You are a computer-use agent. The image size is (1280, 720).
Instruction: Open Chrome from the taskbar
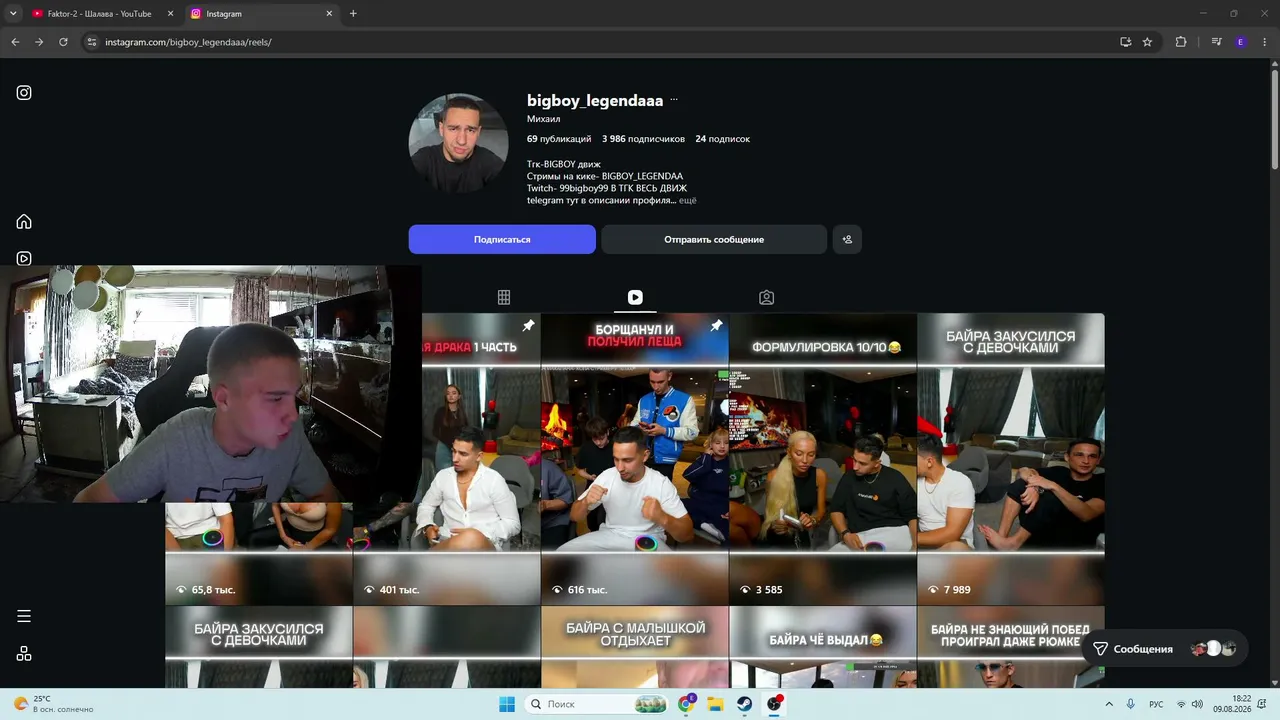point(686,704)
